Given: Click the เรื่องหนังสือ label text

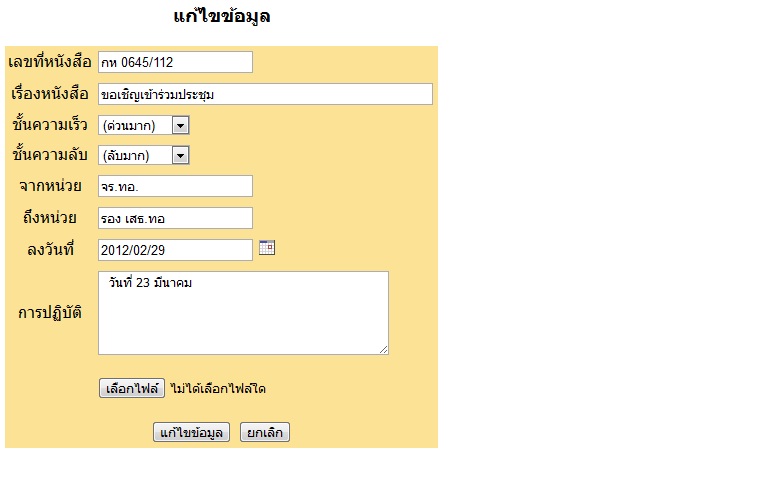Looking at the screenshot, I should [50, 94].
